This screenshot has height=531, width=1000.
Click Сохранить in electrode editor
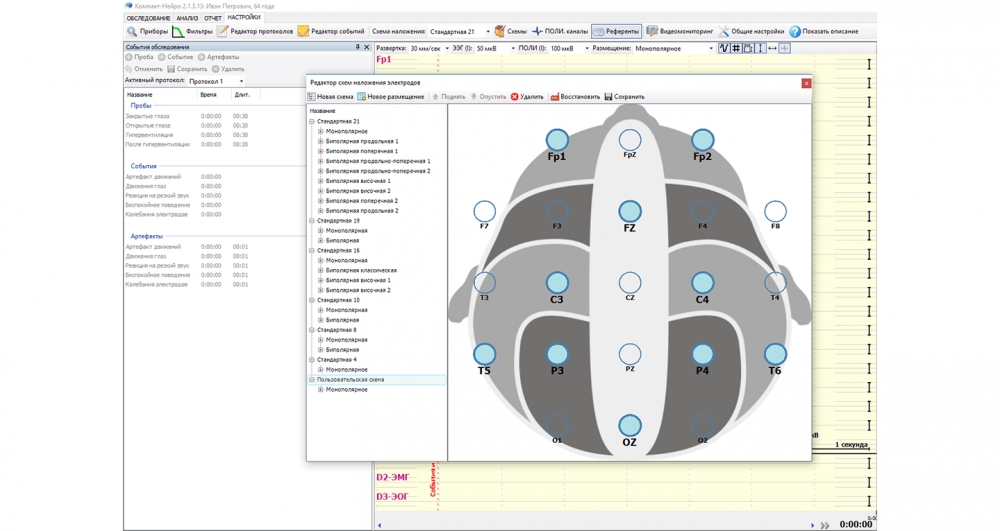(624, 97)
